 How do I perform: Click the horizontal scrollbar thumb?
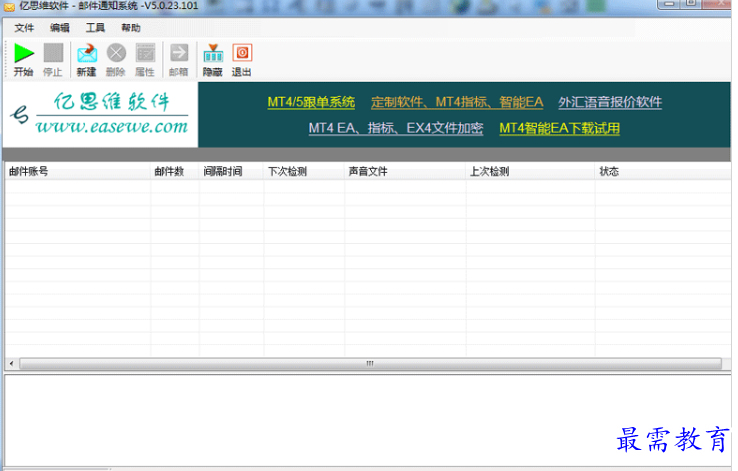pyautogui.click(x=370, y=363)
